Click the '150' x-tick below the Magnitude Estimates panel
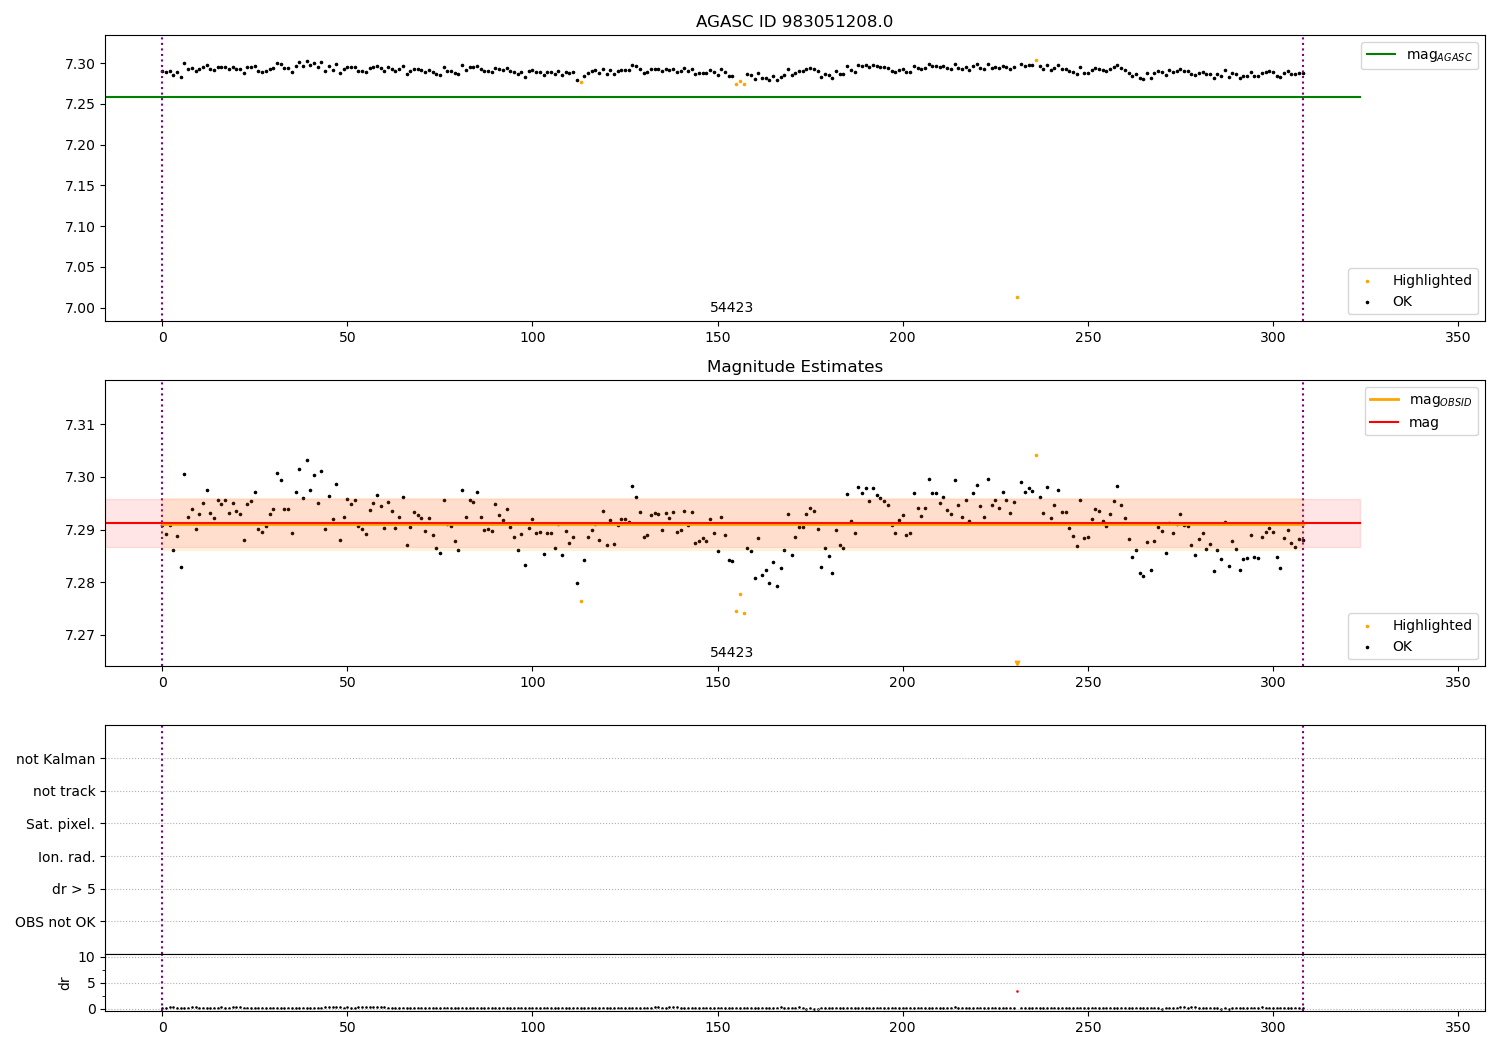 tap(717, 682)
